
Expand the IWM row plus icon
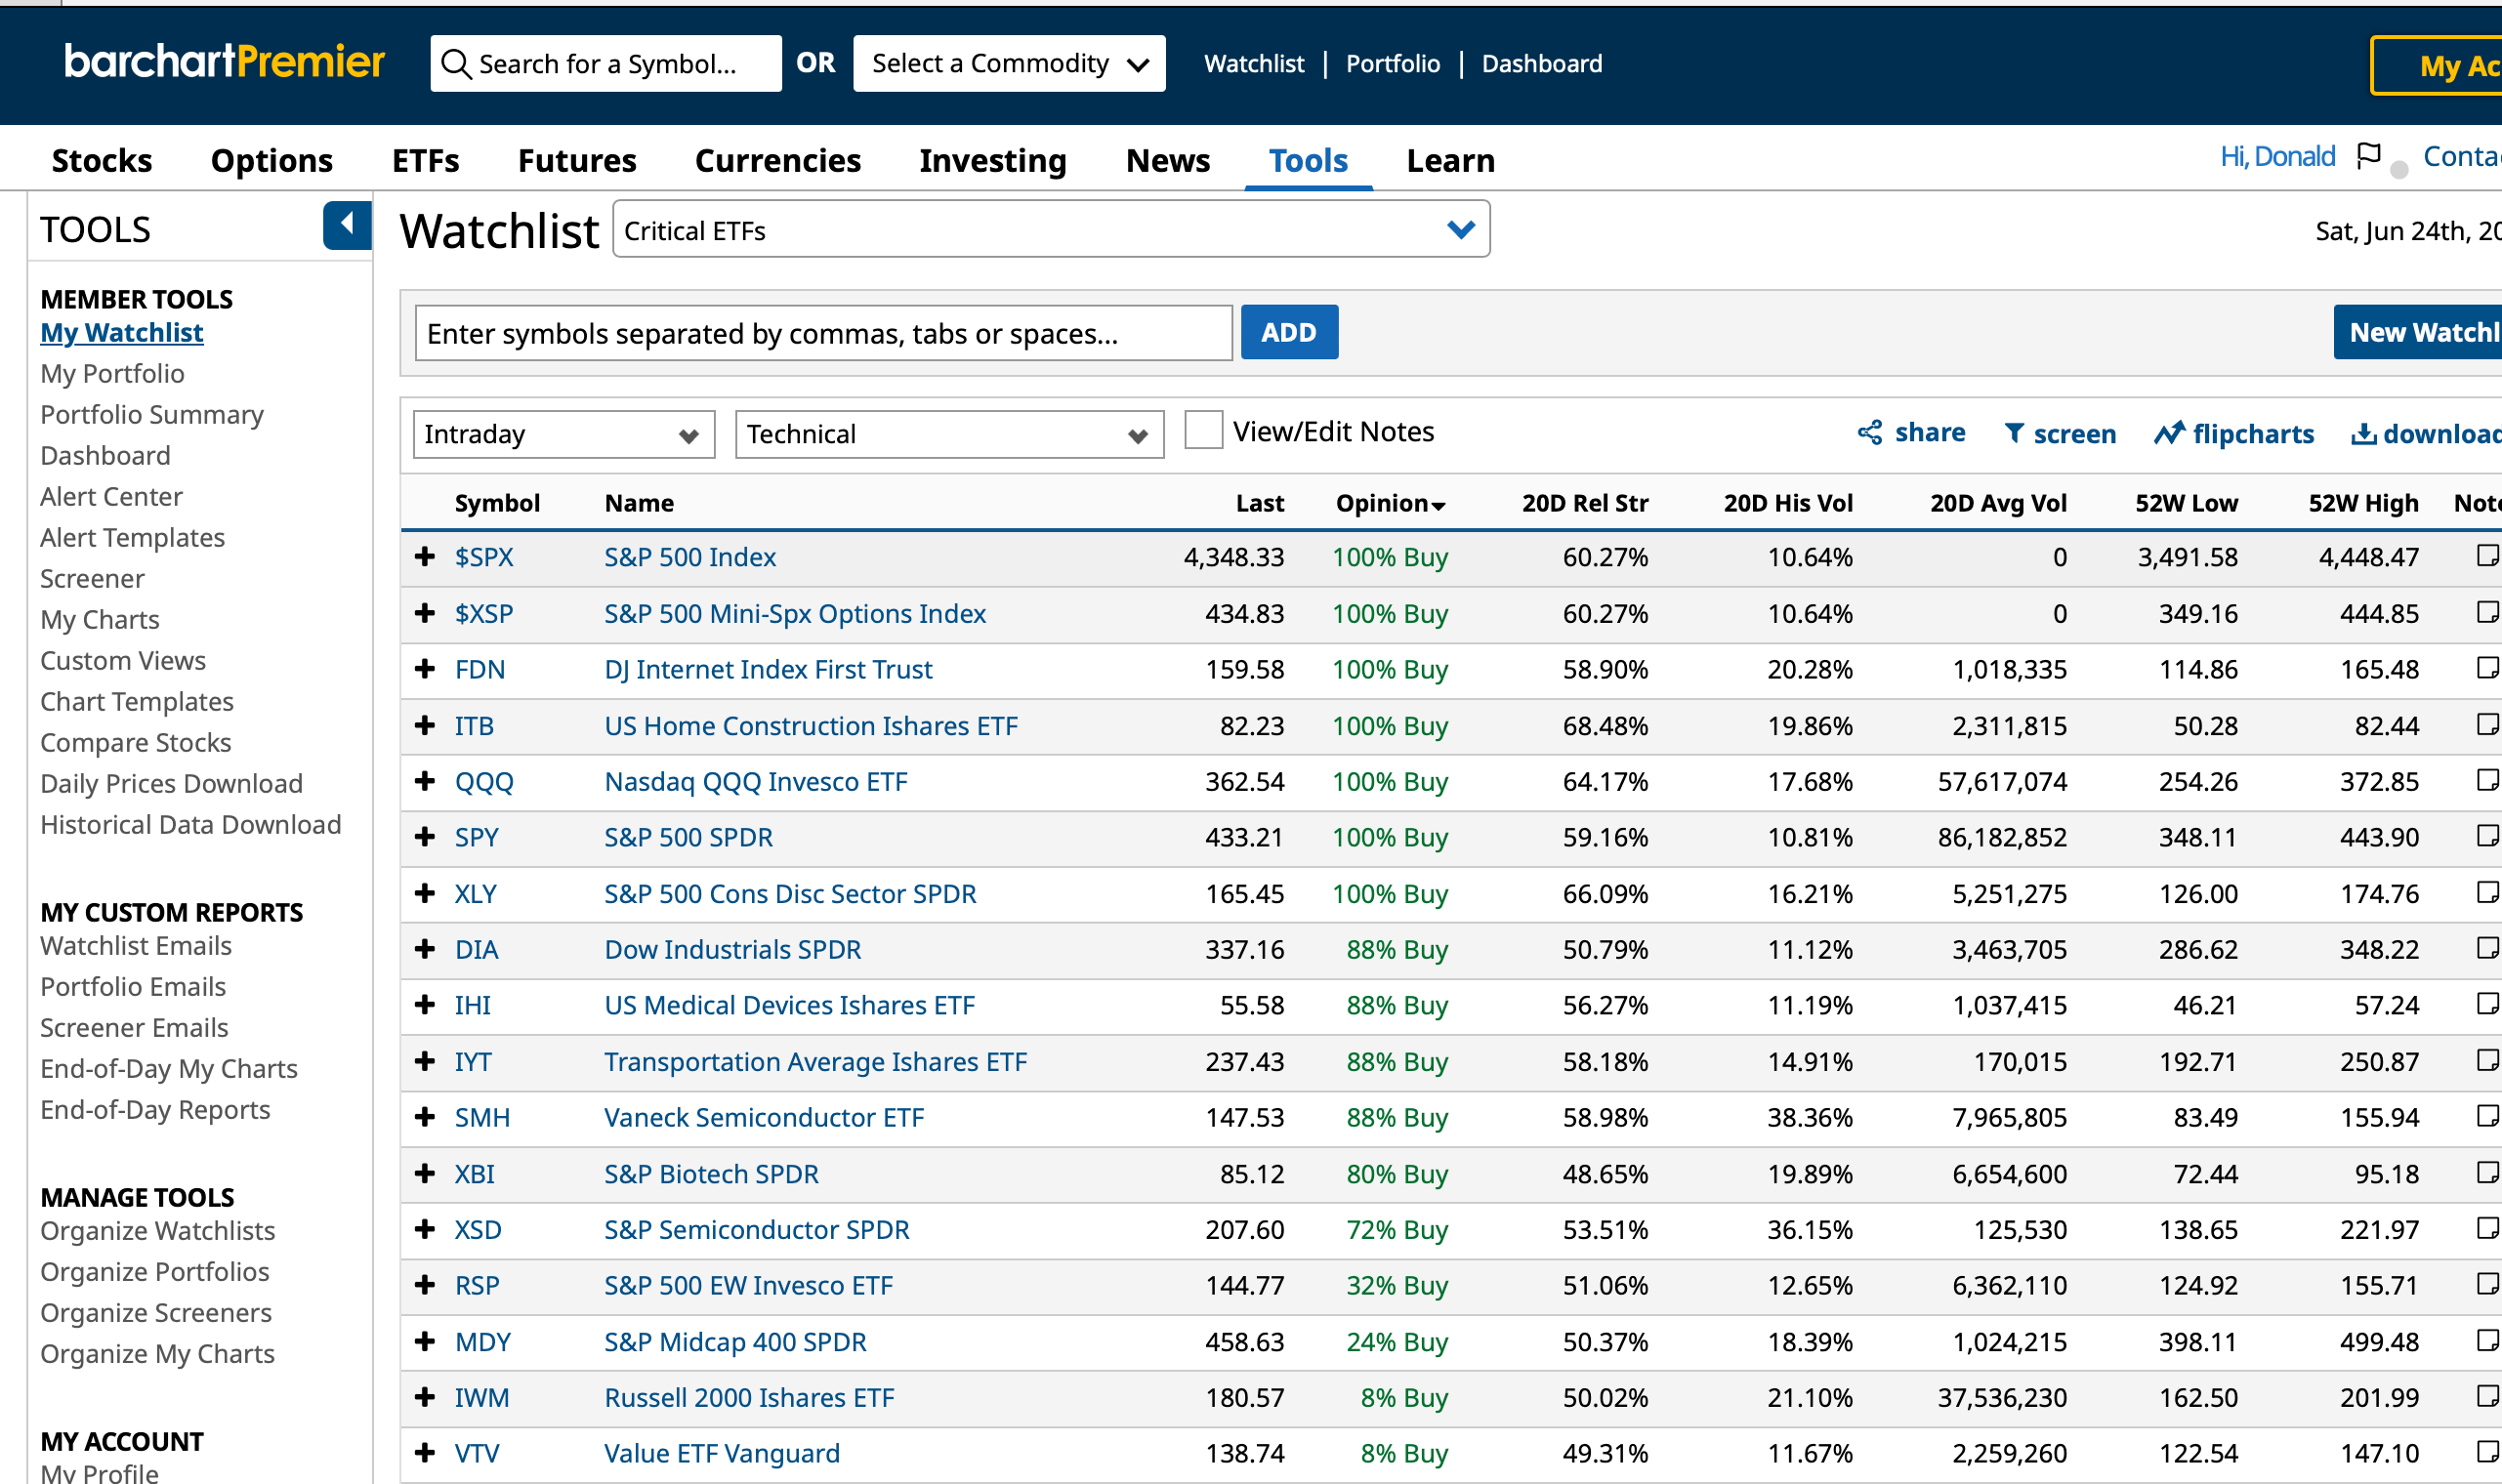425,1396
